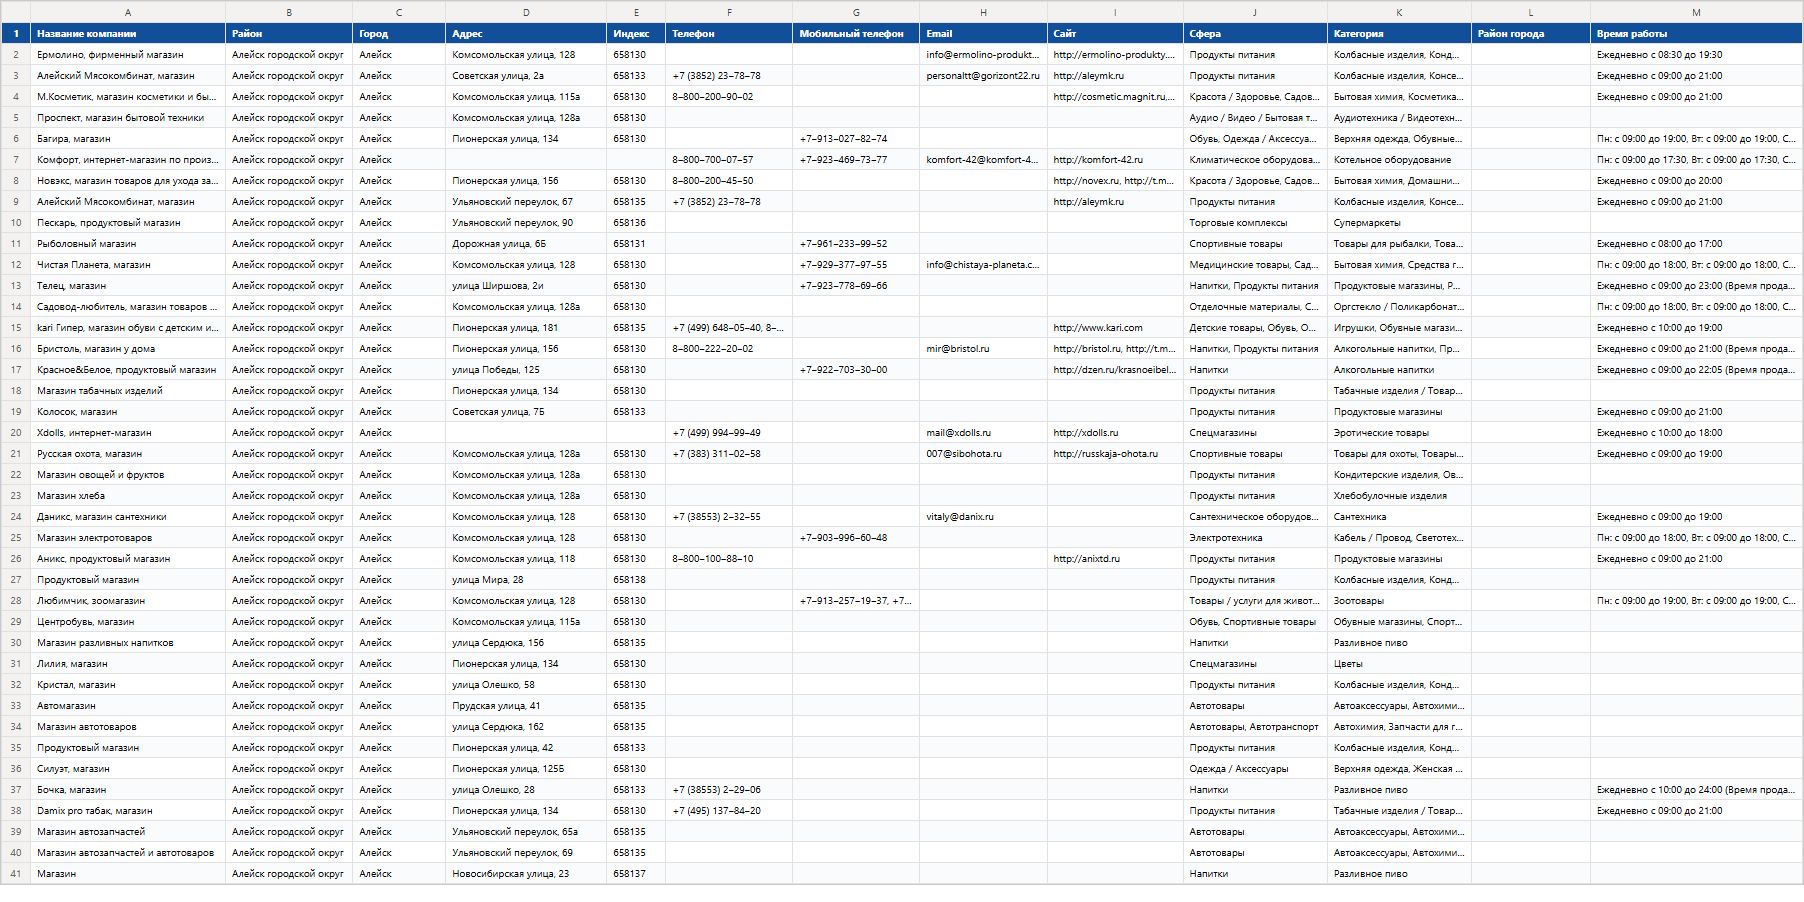Click the 'Мобильный телефон' header cell
The image size is (1804, 902).
tap(856, 34)
